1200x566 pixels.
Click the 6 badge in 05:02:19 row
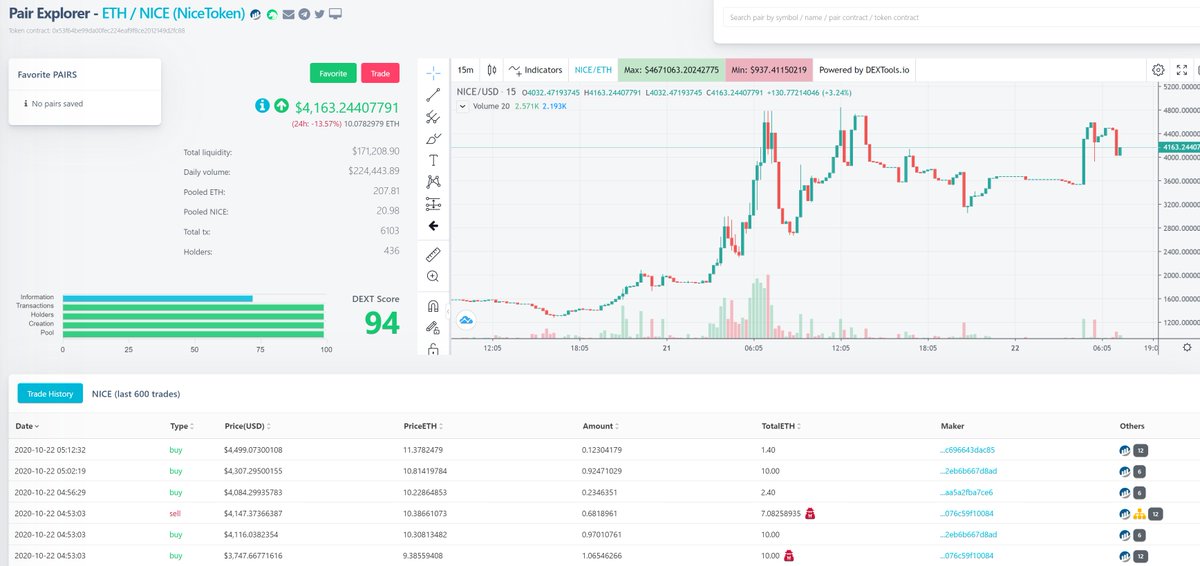coord(1141,471)
